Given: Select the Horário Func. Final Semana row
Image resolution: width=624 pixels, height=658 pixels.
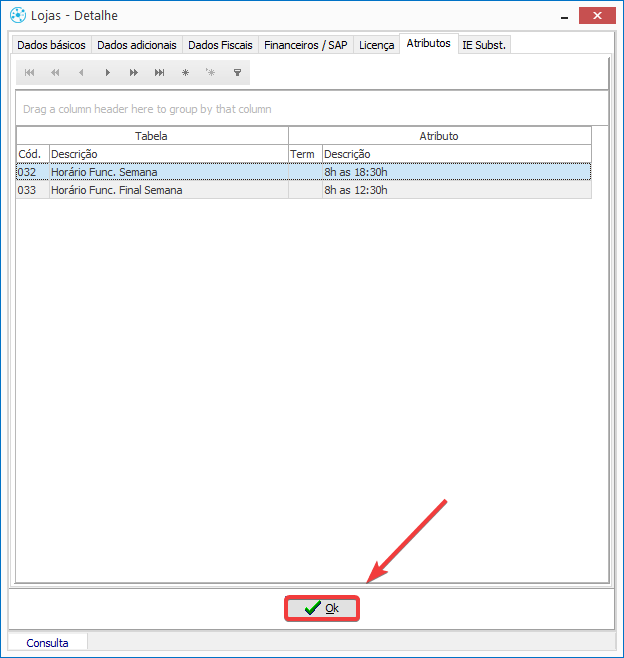Looking at the screenshot, I should (116, 190).
